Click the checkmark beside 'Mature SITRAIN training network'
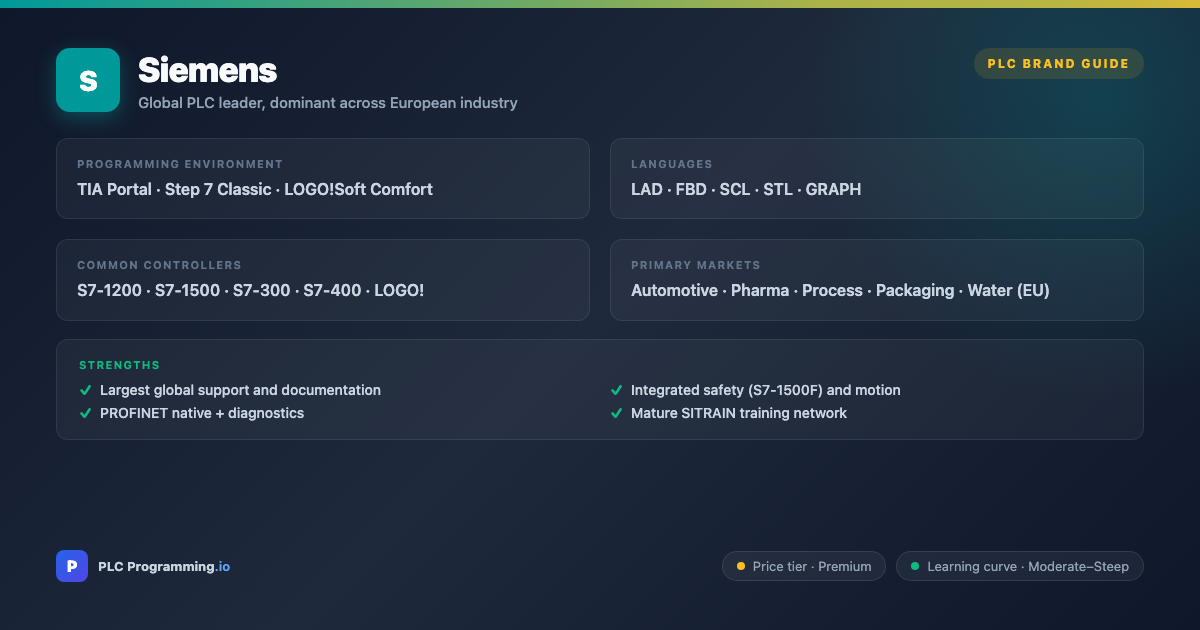Image resolution: width=1200 pixels, height=630 pixels. 617,413
